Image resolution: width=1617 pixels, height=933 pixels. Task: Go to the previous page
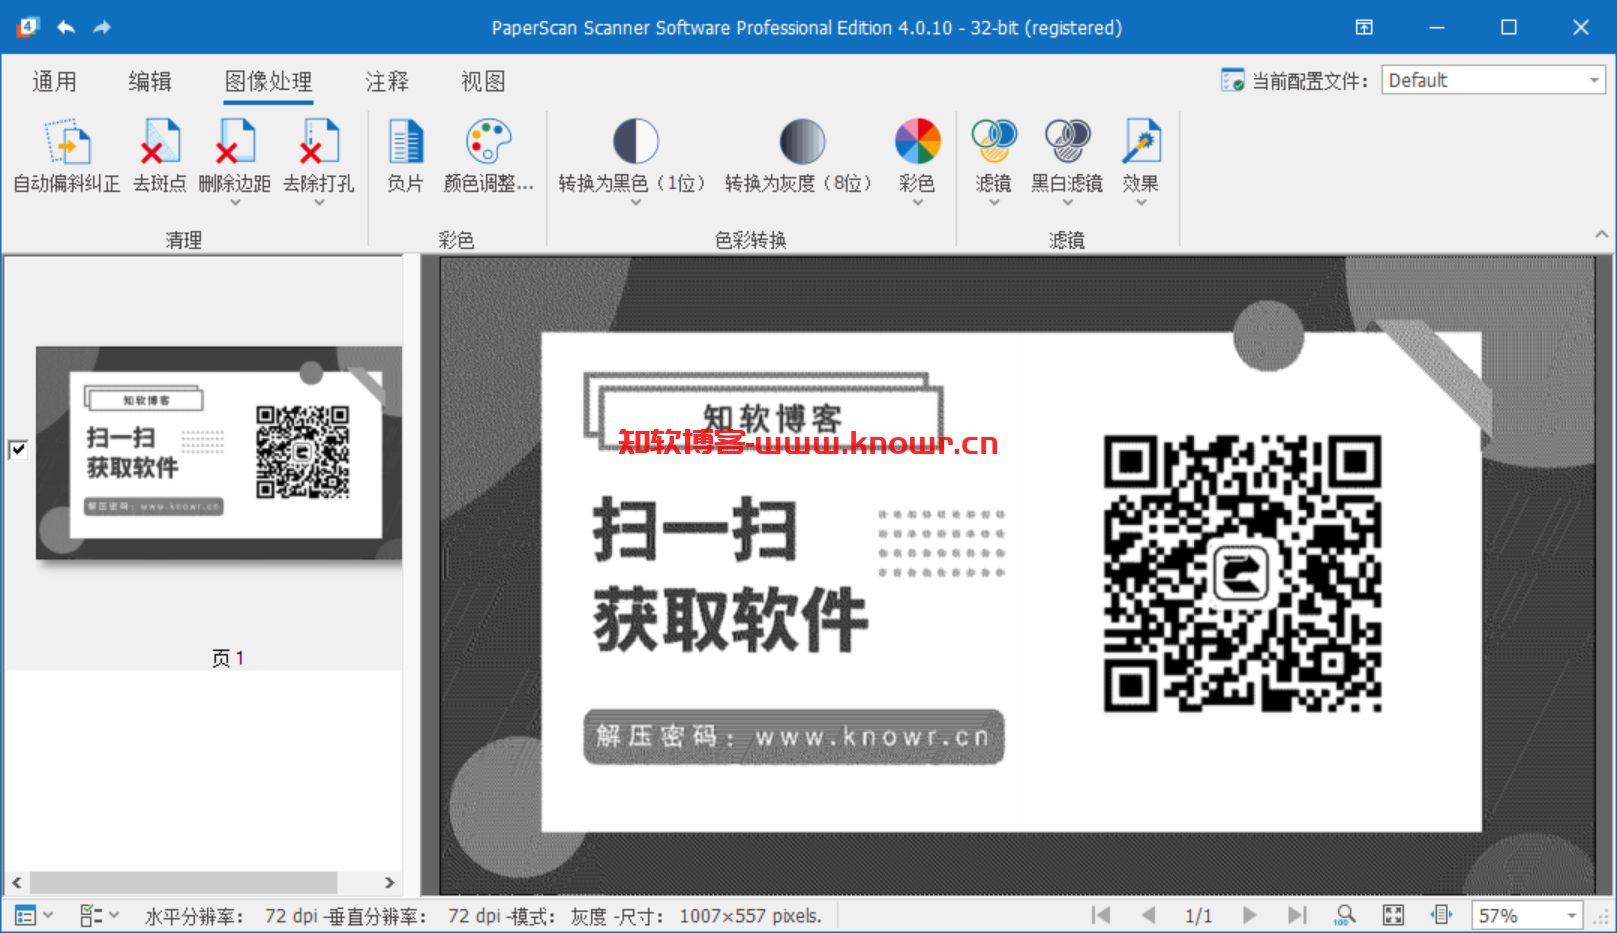pyautogui.click(x=1148, y=915)
